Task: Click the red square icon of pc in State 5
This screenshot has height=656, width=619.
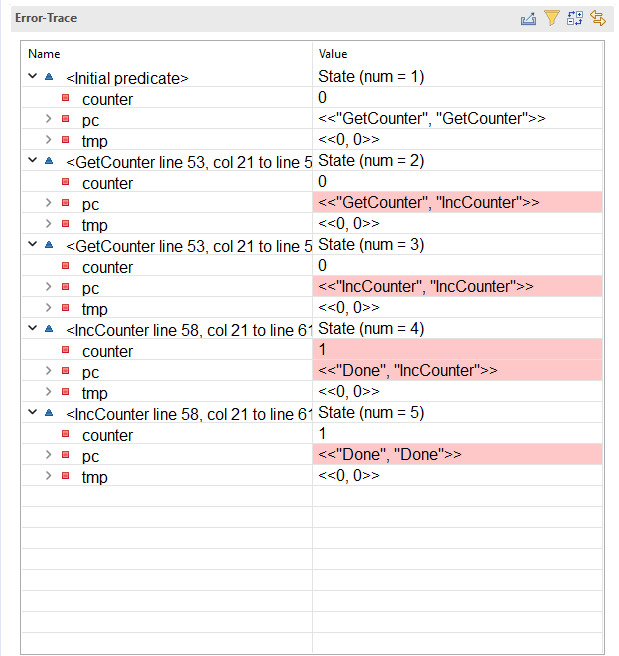Action: (65, 454)
